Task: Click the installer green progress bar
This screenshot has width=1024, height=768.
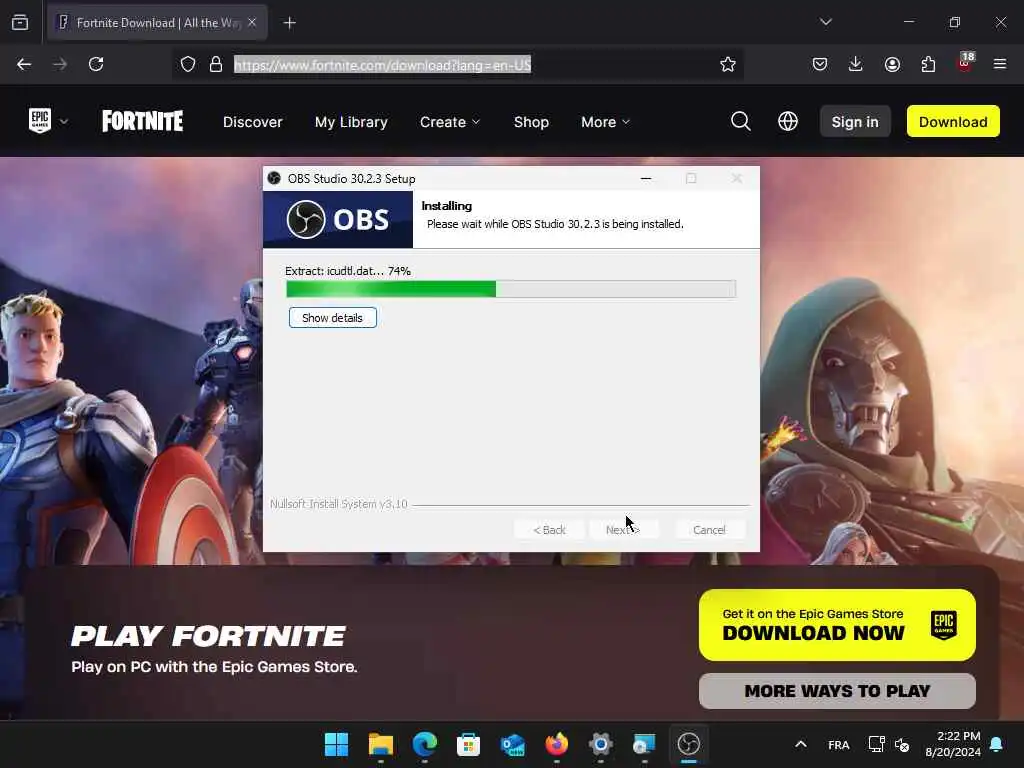Action: pyautogui.click(x=511, y=289)
